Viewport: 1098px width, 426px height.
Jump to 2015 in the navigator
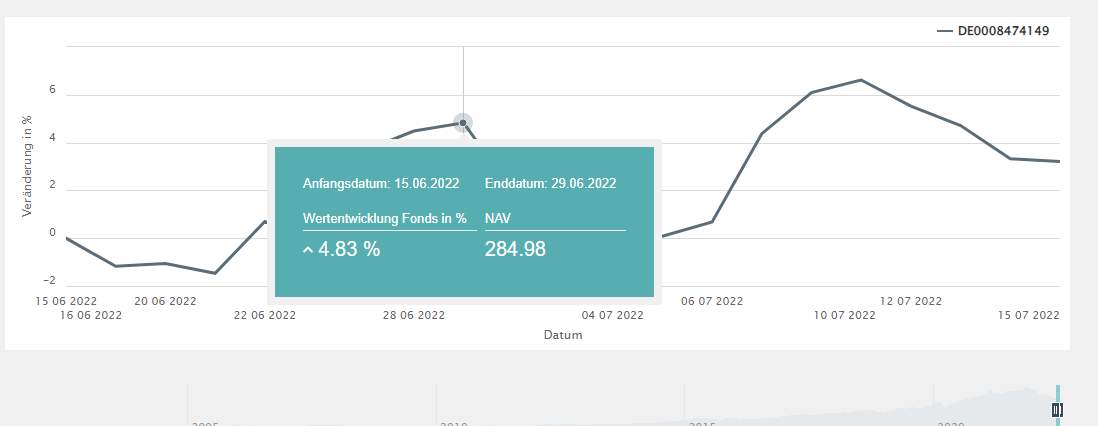(x=701, y=423)
